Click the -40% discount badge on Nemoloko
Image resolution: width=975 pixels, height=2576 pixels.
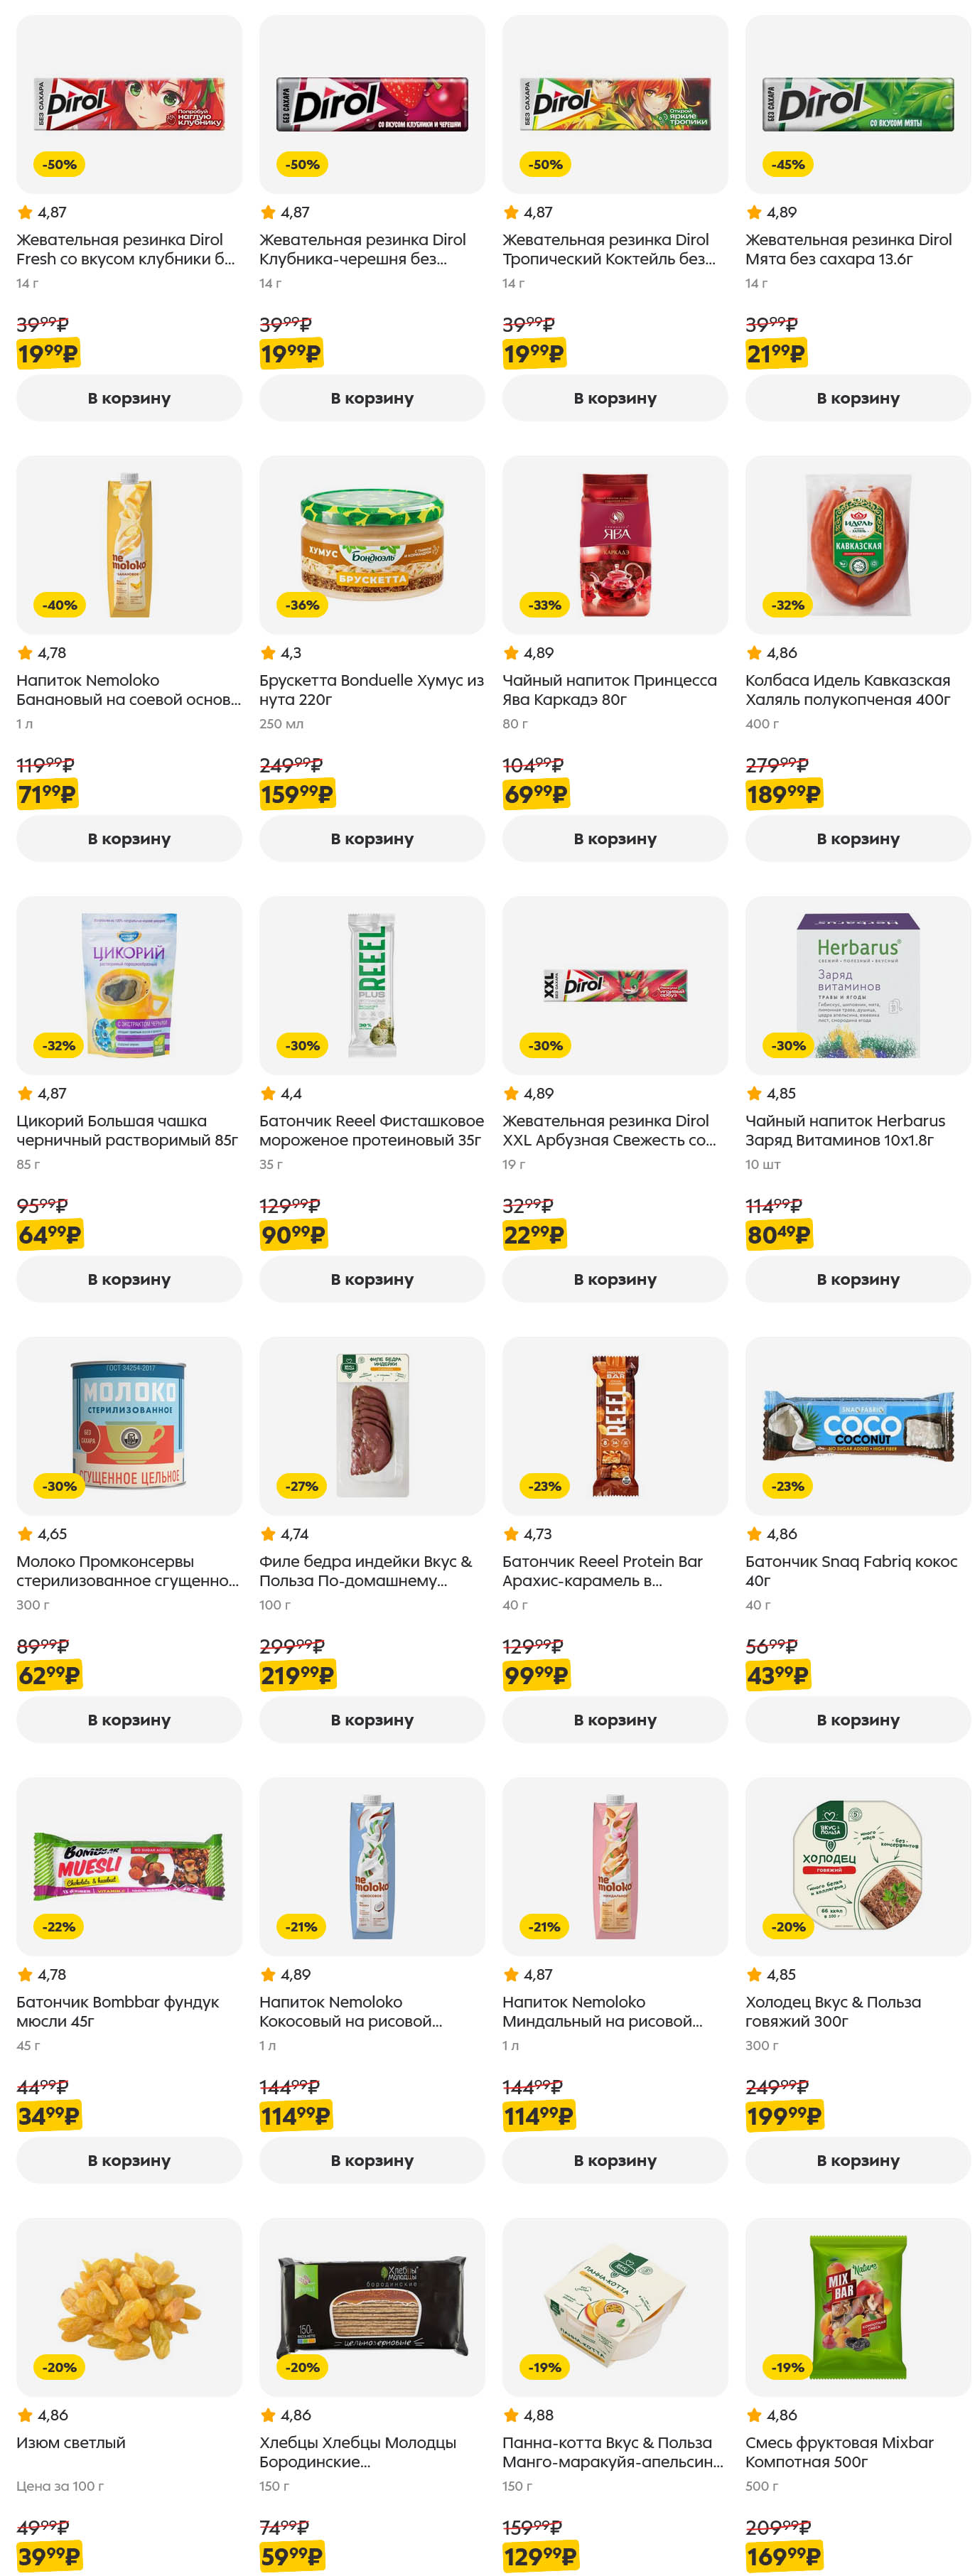coord(59,605)
